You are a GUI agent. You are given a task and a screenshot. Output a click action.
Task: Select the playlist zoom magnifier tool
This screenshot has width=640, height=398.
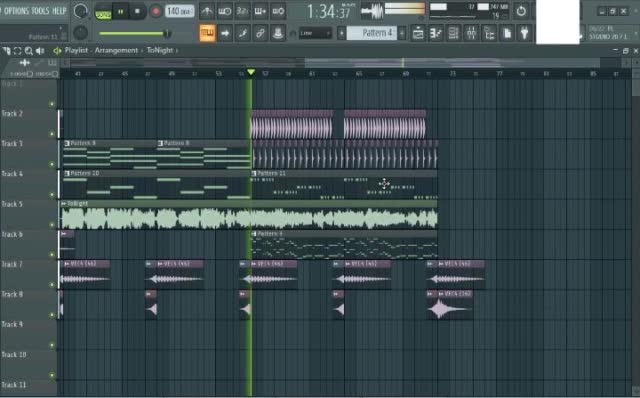(29, 51)
